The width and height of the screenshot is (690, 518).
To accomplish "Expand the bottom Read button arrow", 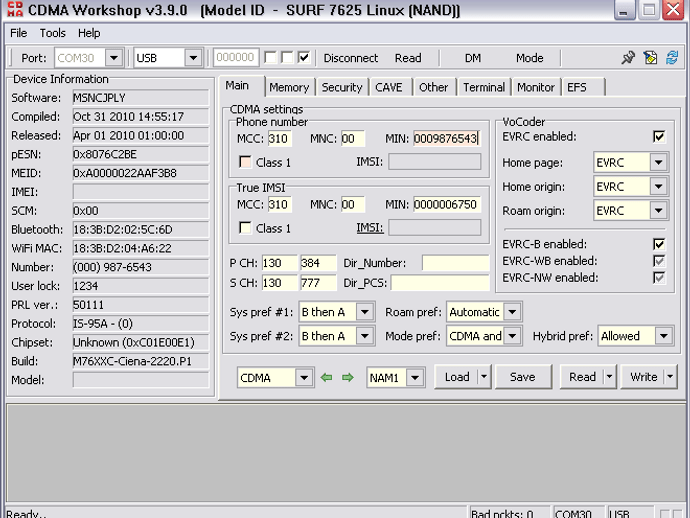I will (609, 377).
